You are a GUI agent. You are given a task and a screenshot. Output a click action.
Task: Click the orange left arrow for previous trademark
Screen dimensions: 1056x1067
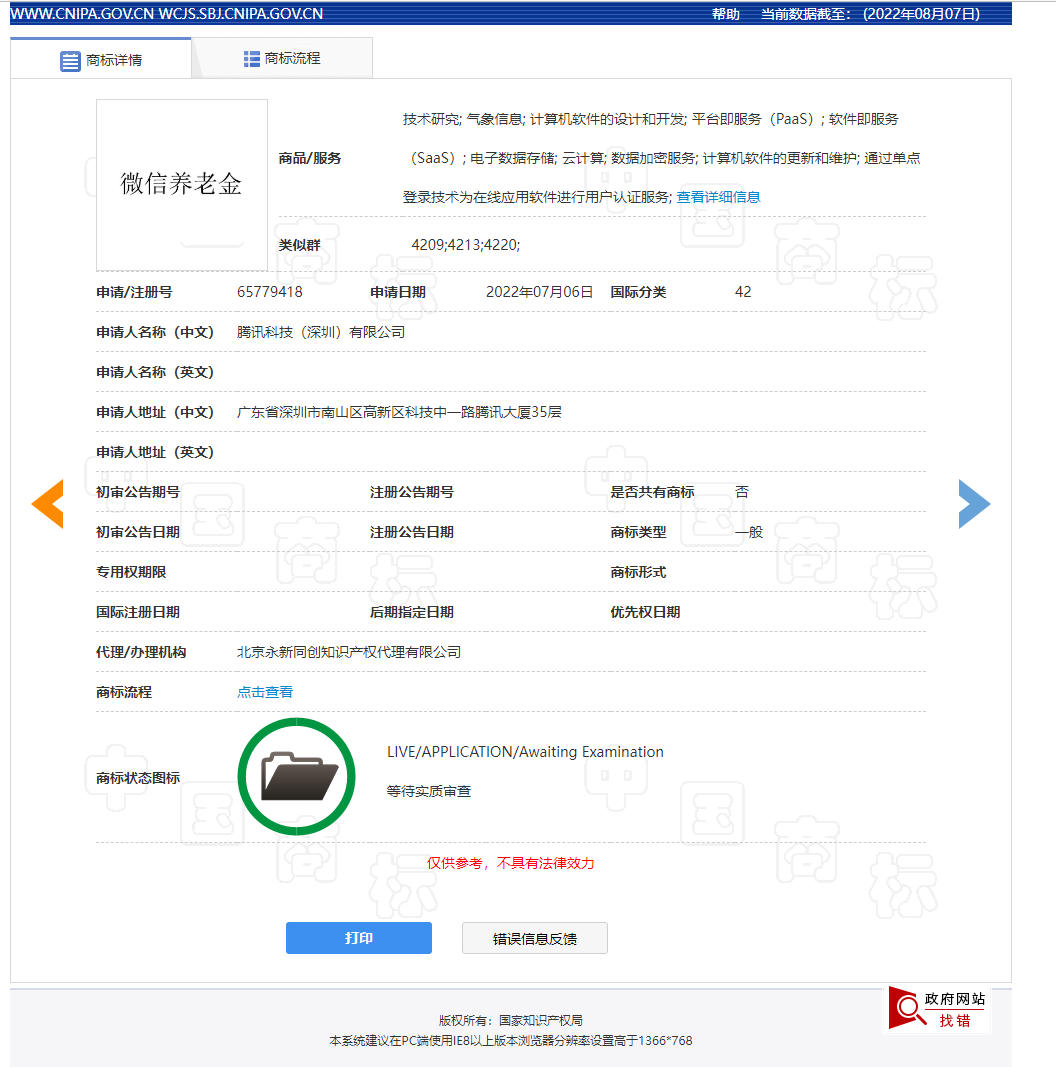(x=47, y=504)
